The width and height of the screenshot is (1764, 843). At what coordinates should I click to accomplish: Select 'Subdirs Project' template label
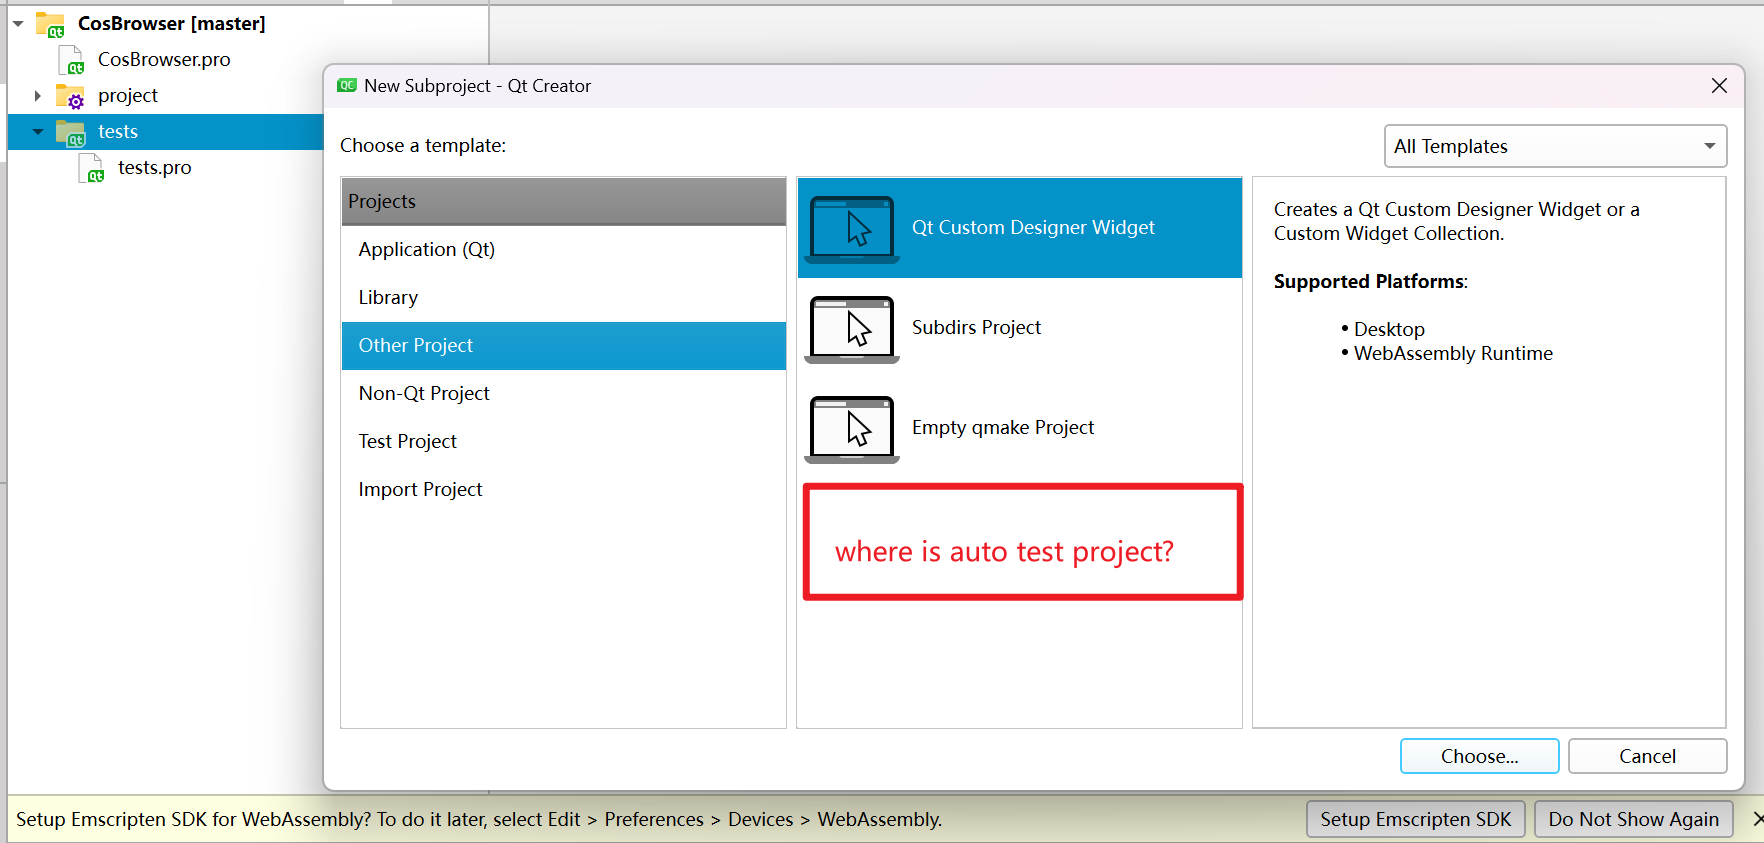[x=976, y=328]
